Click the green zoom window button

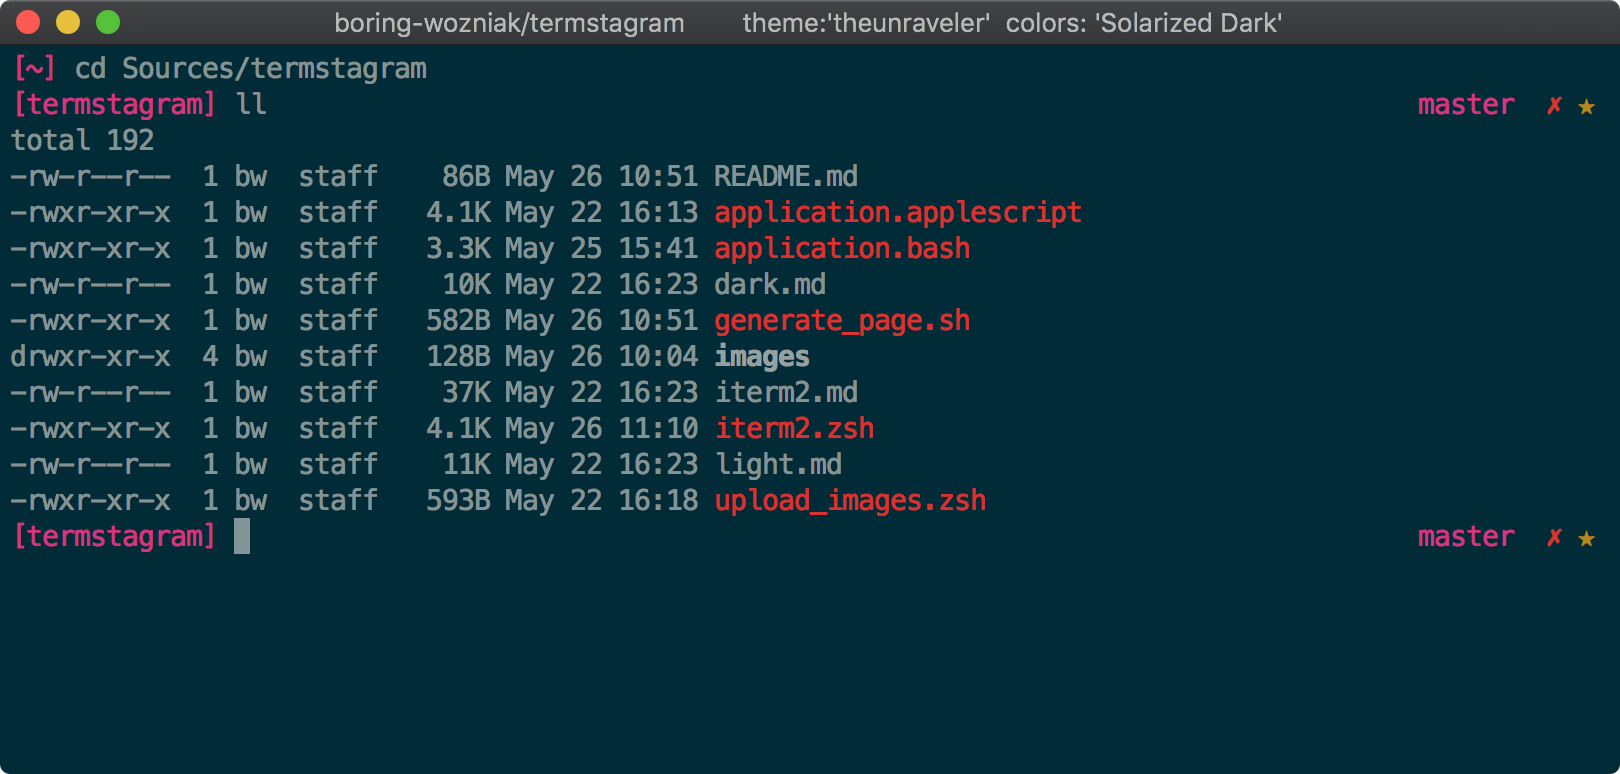pyautogui.click(x=108, y=22)
